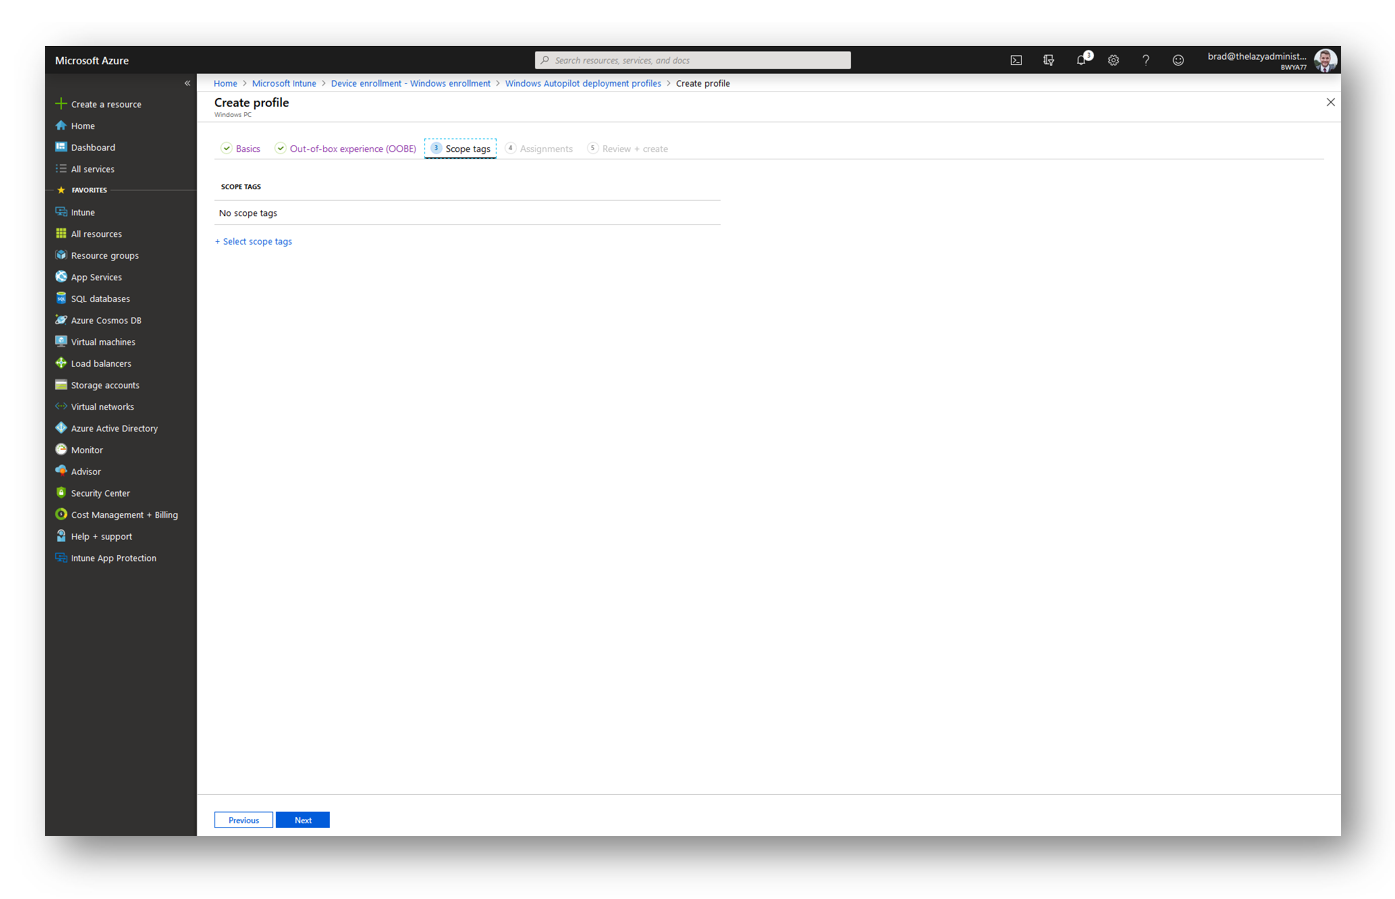The width and height of the screenshot is (1395, 899).
Task: Click the Intune App Protection icon
Action: tap(61, 558)
